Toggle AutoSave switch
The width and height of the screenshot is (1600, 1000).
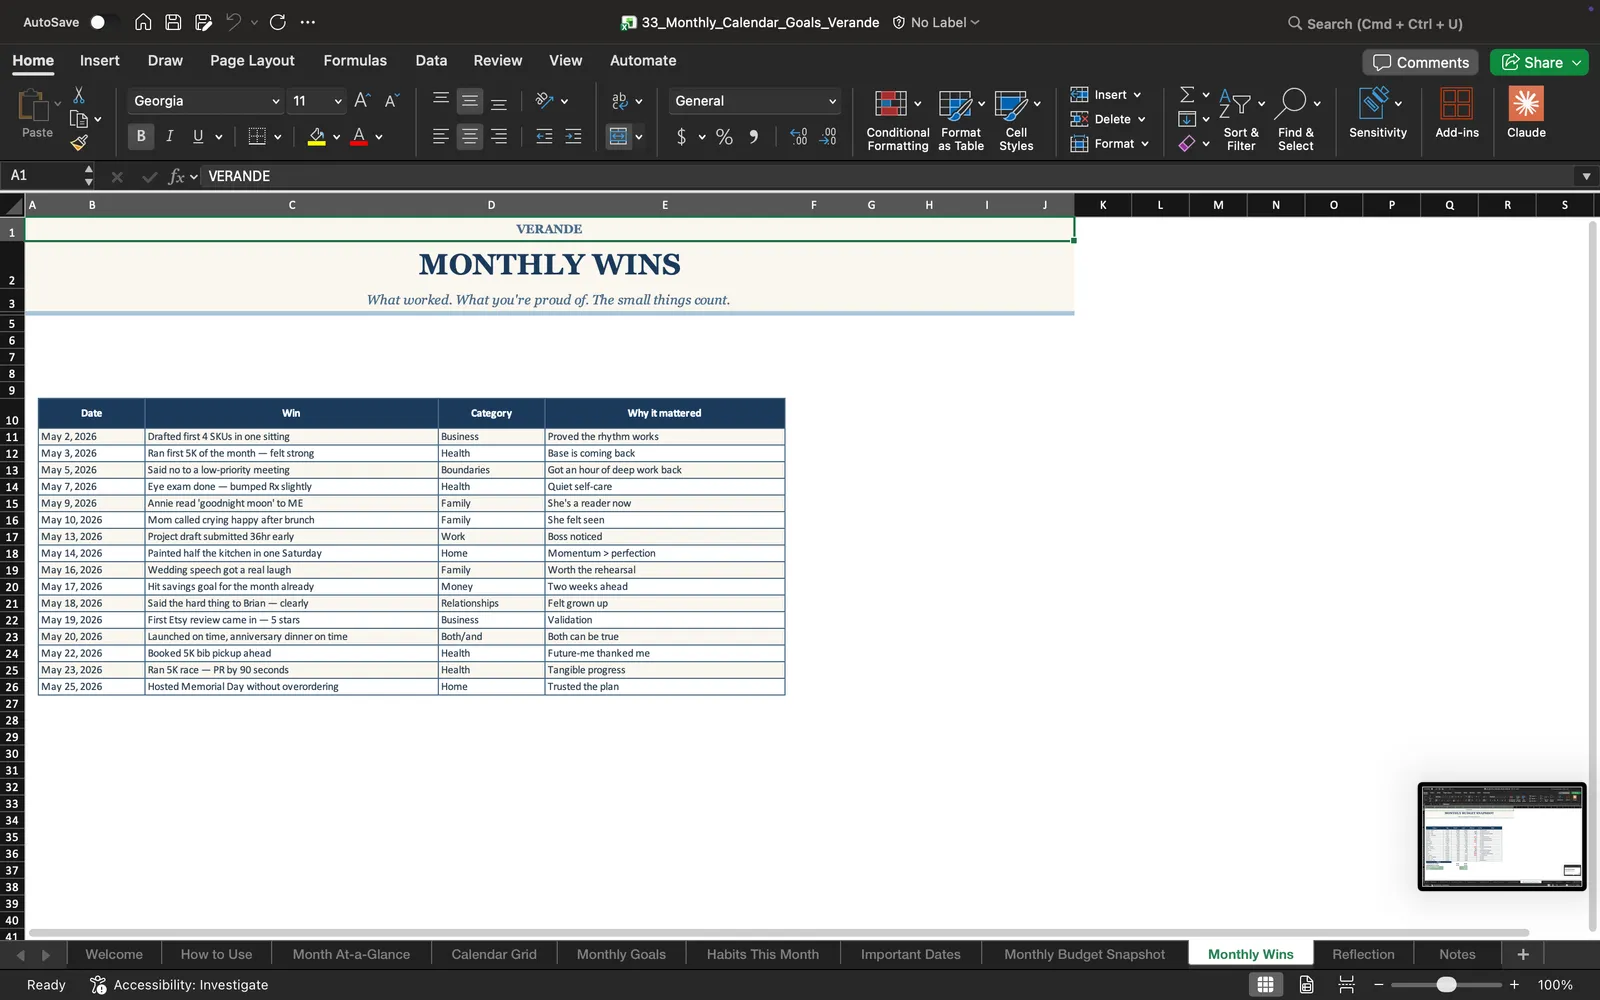pos(103,22)
